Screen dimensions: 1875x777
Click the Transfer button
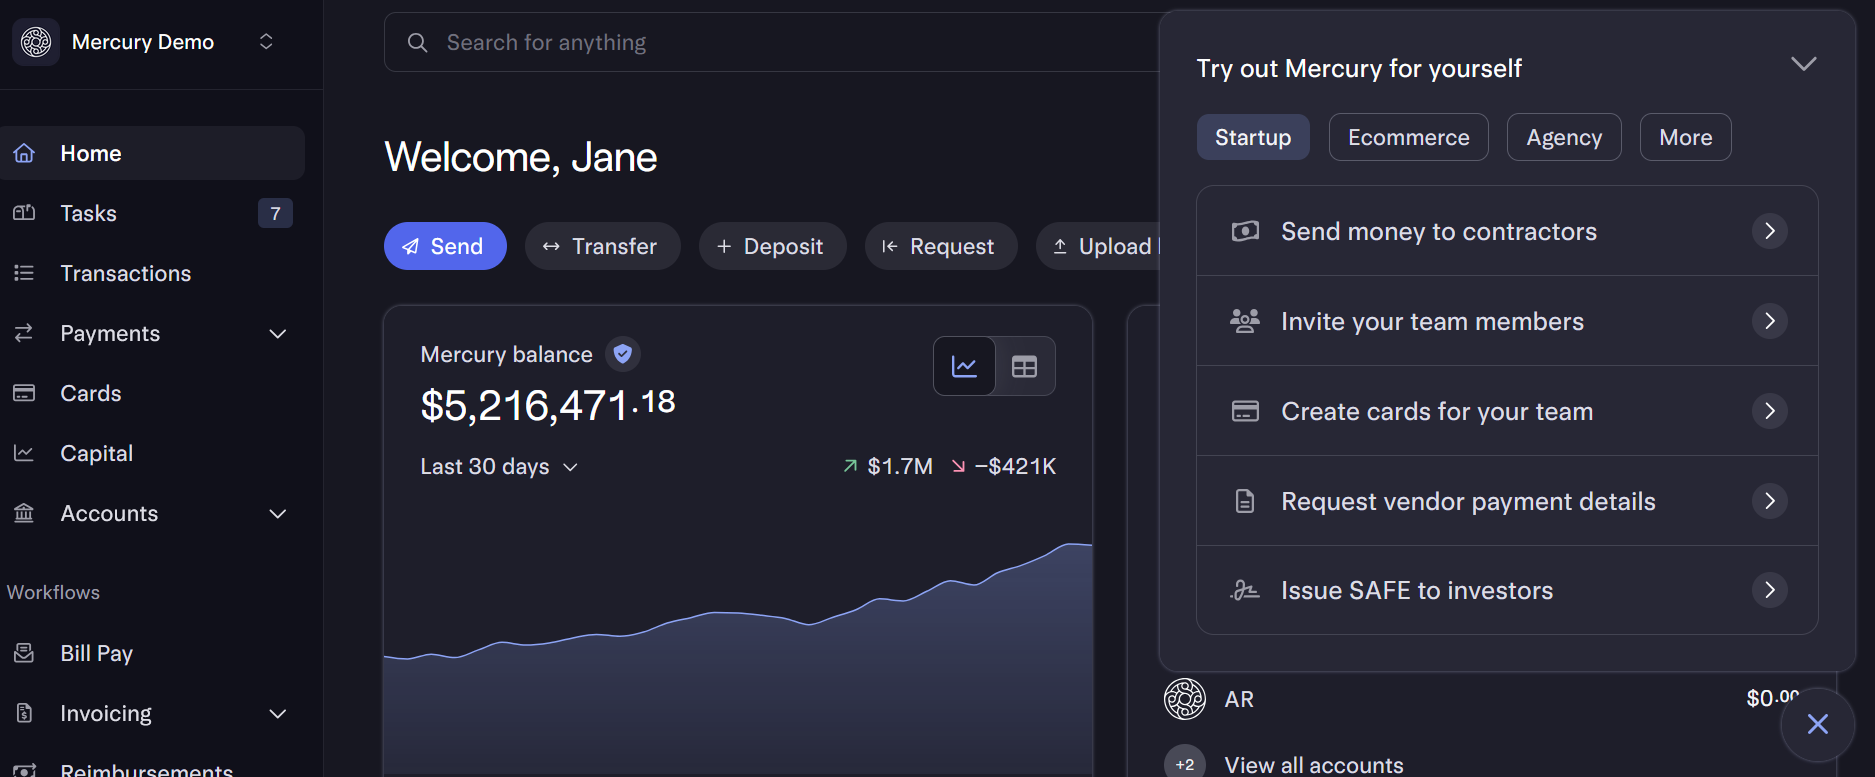(x=602, y=246)
